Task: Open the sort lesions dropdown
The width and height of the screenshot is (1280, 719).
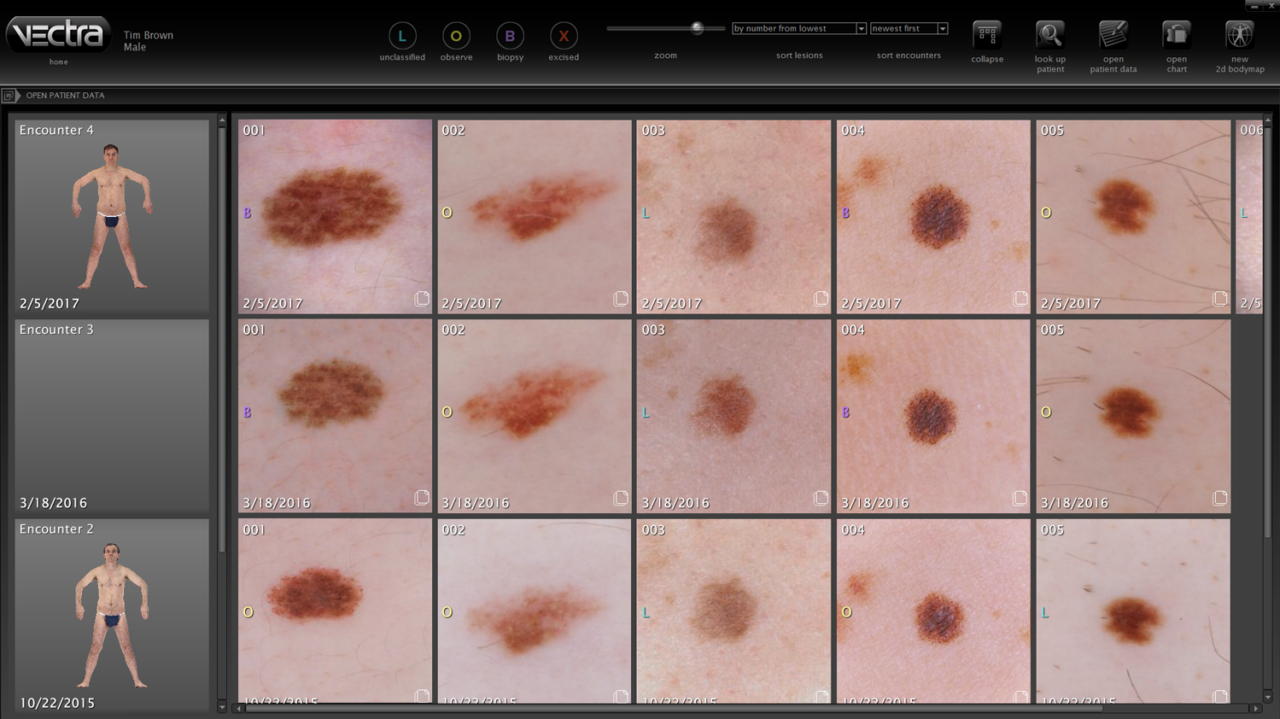Action: pos(799,29)
